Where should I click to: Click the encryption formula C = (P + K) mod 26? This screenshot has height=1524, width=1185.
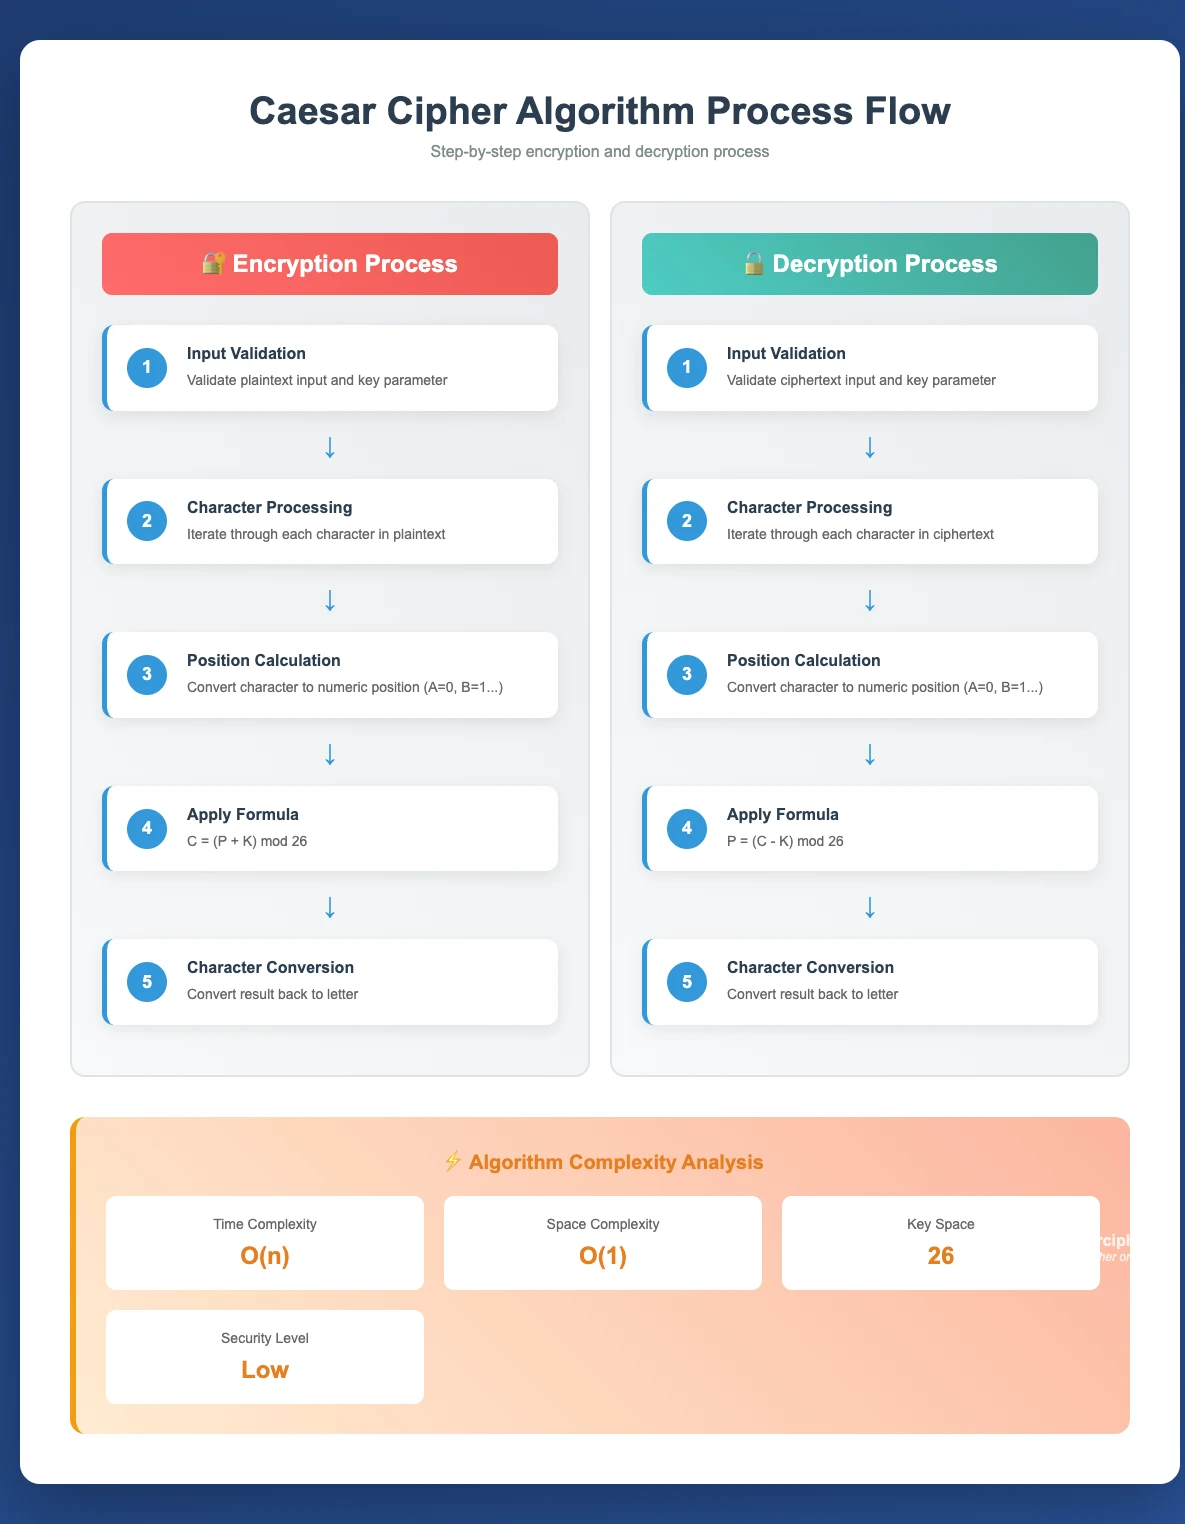(x=247, y=841)
